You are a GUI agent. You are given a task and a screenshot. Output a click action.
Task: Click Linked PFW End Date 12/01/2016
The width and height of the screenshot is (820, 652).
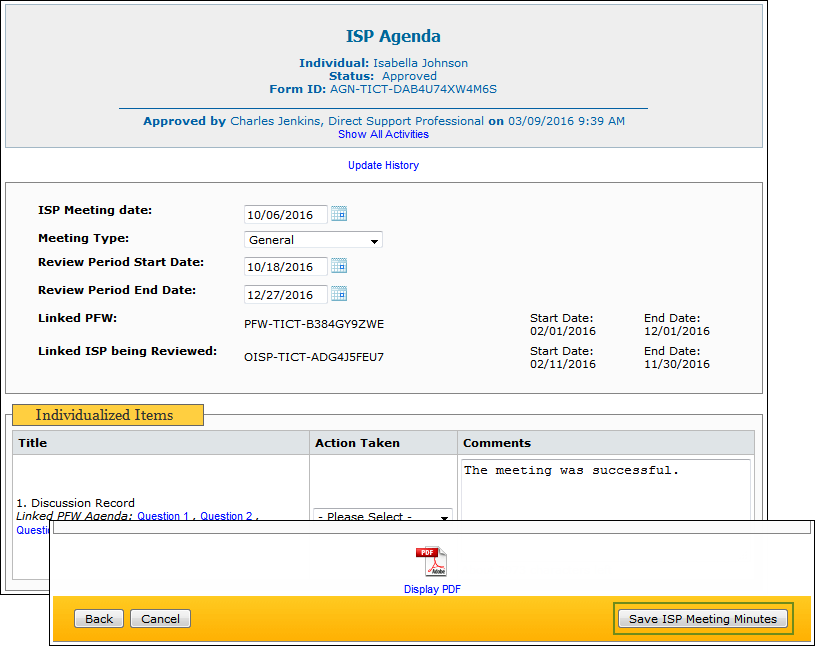(677, 331)
